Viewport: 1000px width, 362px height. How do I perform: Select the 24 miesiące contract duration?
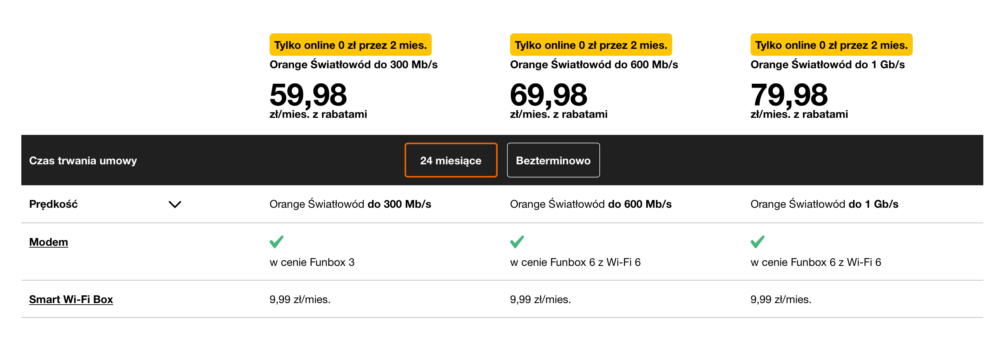[x=451, y=160]
